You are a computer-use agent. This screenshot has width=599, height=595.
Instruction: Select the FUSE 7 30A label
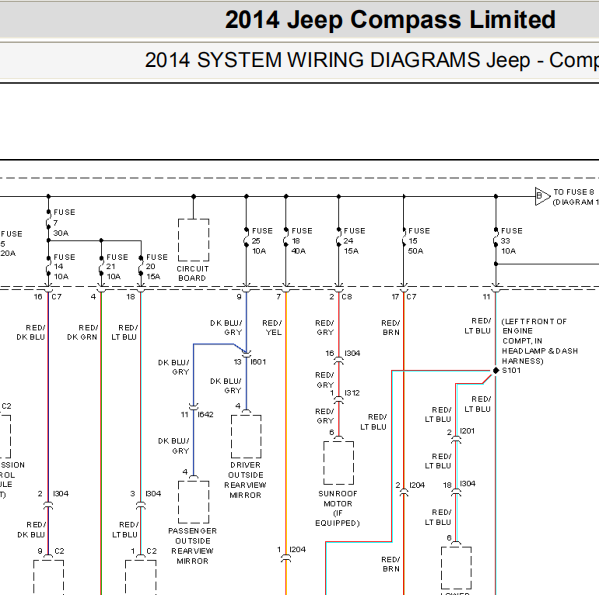[x=64, y=223]
